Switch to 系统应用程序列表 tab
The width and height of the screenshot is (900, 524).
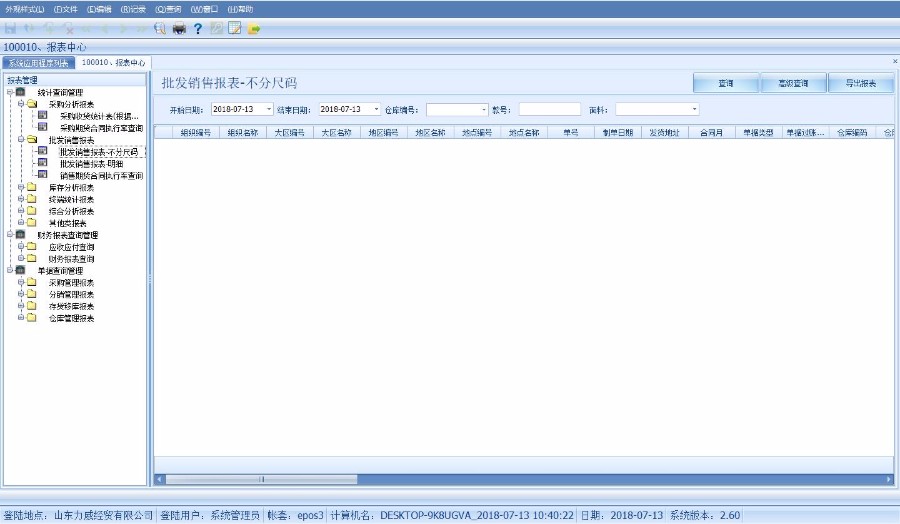(38, 63)
